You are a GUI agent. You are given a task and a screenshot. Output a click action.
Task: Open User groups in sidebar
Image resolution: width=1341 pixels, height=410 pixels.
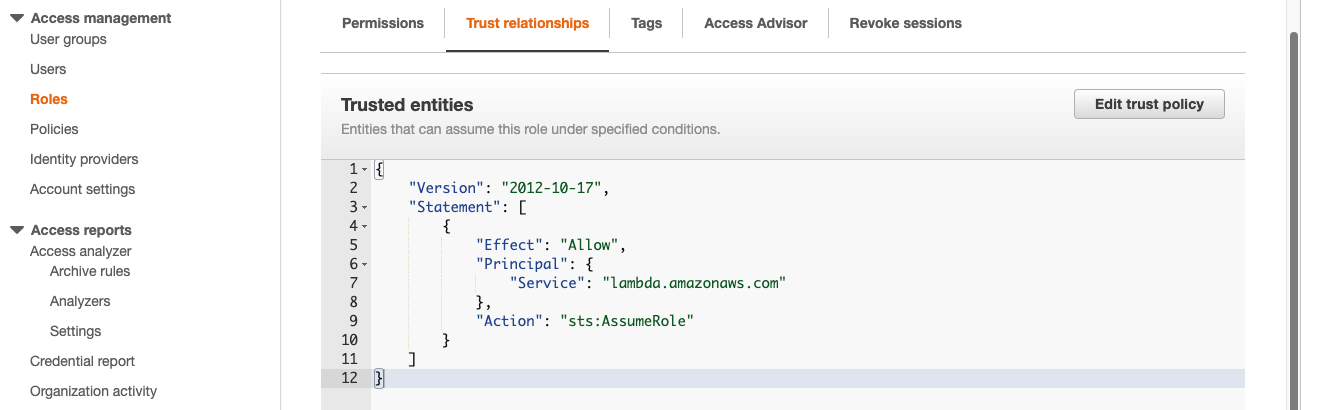point(68,39)
